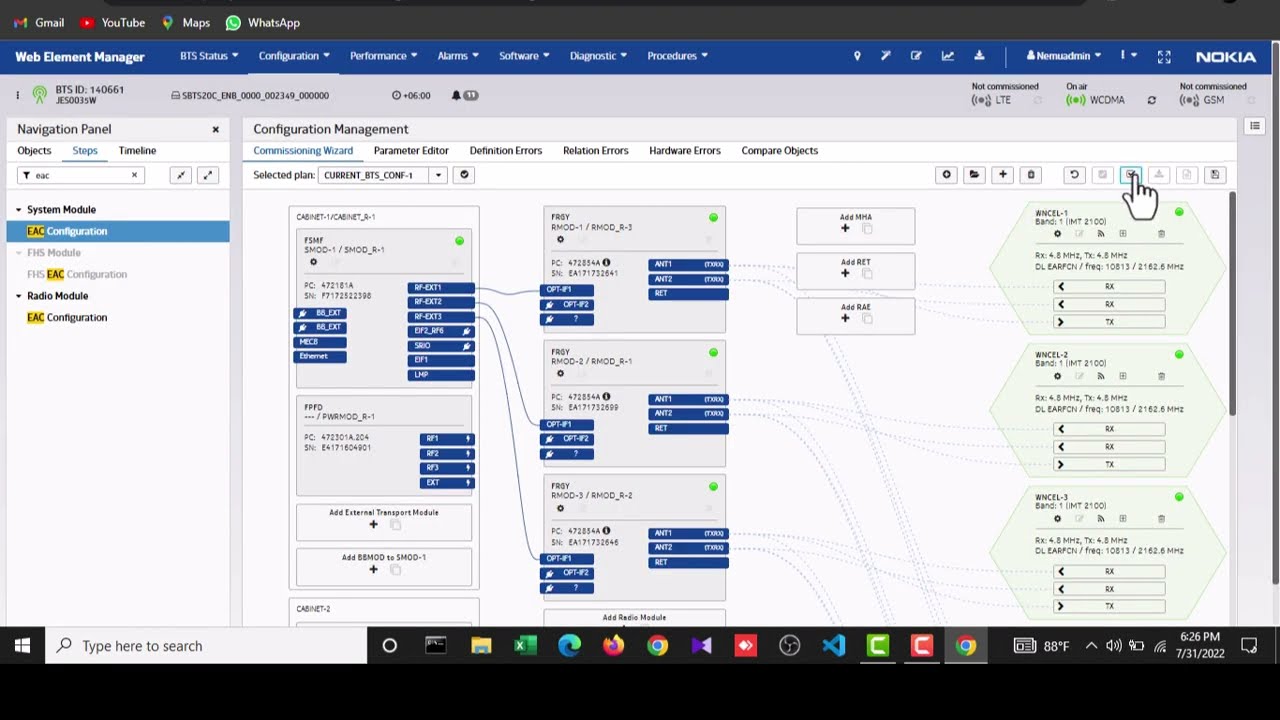1280x720 pixels.
Task: Open the Diagnostic menu
Action: pyautogui.click(x=598, y=56)
